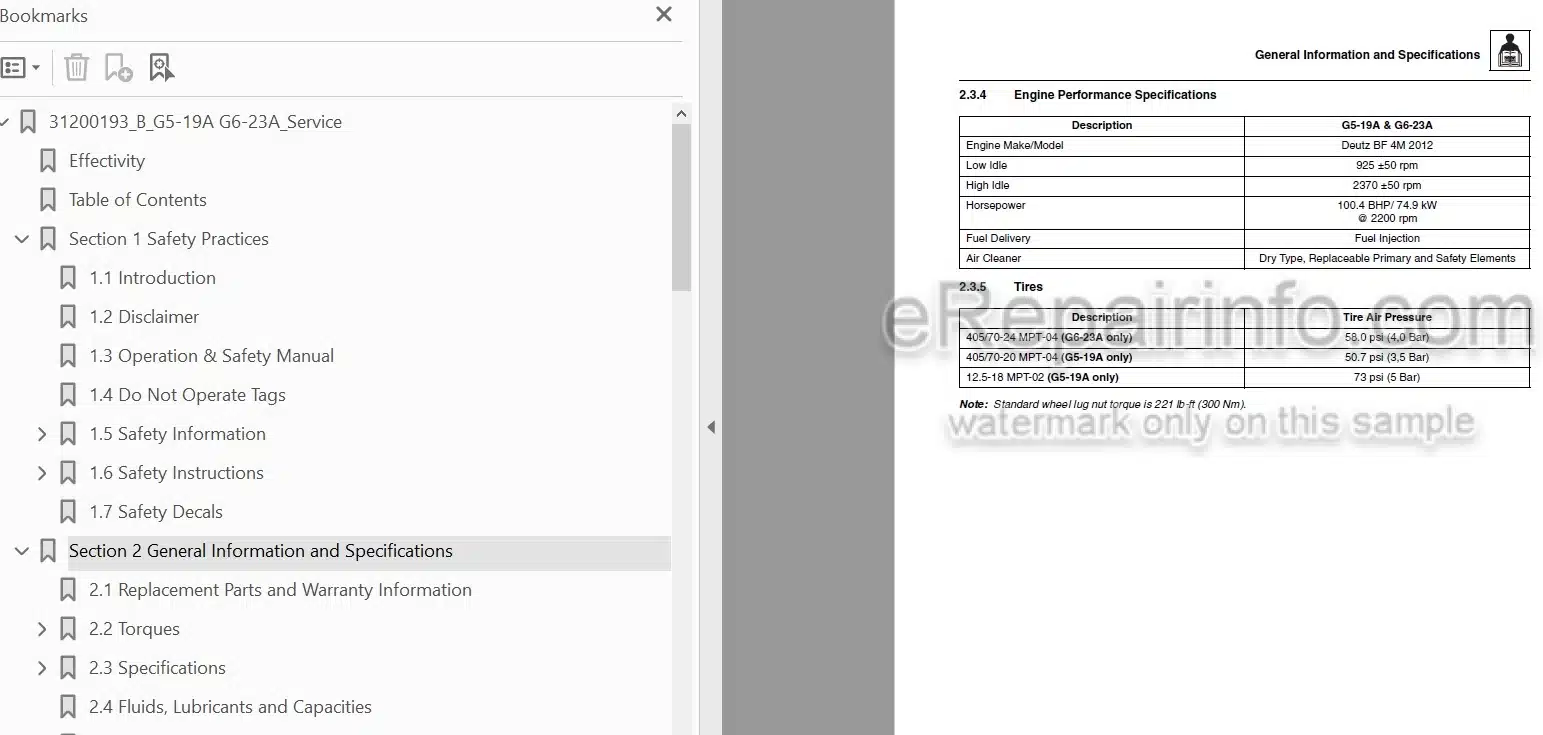Click the Low Idle 925 ±50 rpm value
This screenshot has width=1543, height=735.
(1387, 166)
